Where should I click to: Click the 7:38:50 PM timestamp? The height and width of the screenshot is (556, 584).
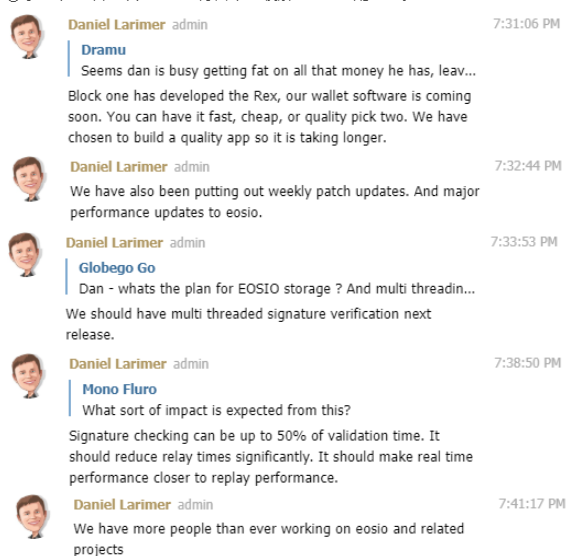527,363
